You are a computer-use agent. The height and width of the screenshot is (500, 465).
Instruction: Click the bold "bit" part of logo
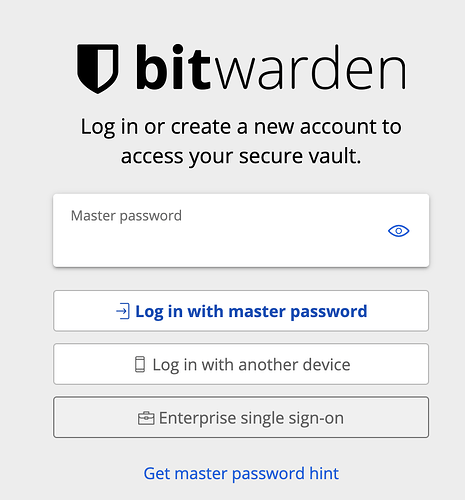[x=173, y=67]
